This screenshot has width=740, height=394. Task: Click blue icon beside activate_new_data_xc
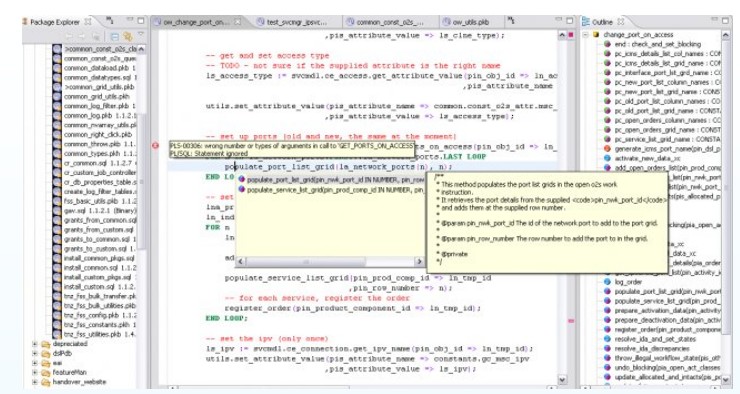click(x=607, y=158)
